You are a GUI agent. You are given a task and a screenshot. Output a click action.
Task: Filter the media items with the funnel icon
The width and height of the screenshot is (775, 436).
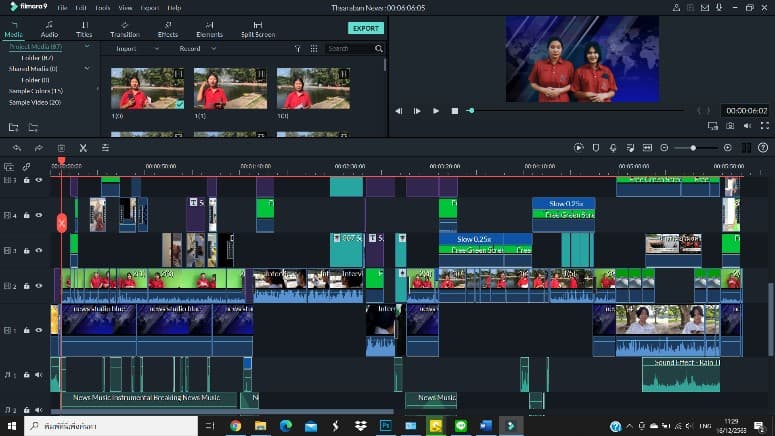pos(298,49)
